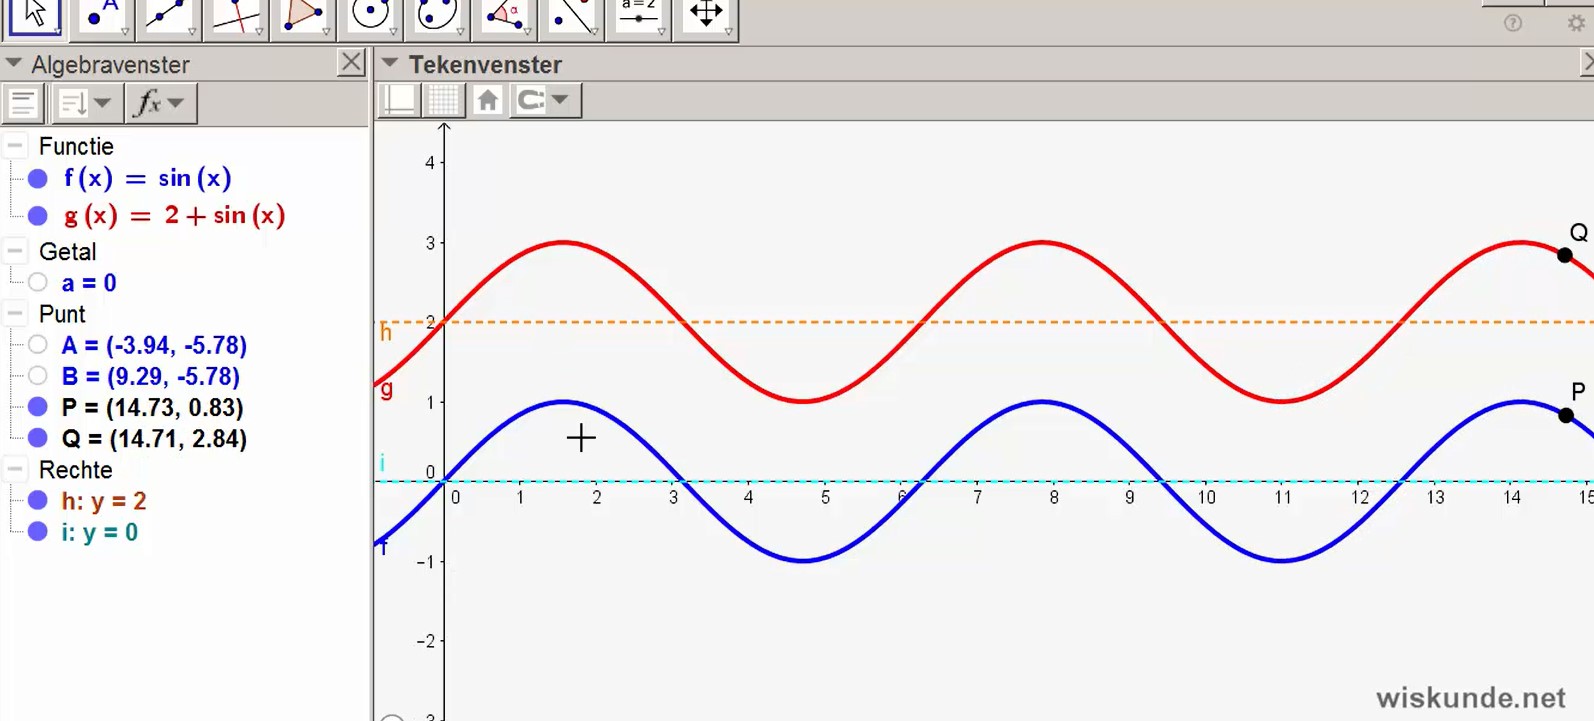The image size is (1594, 721).
Task: Select the f(x) = sin(x) entry
Action: point(148,179)
